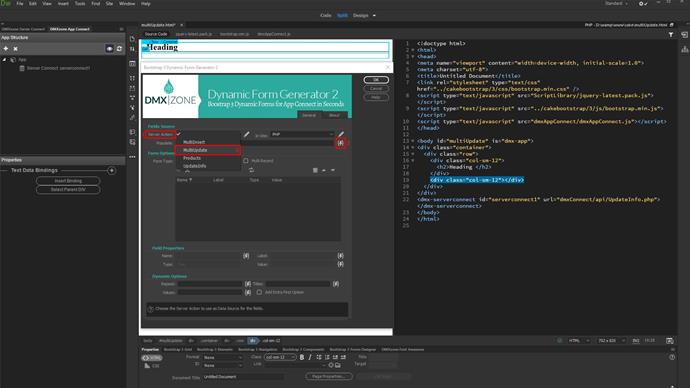Delete field with trash icon above table
Viewport: 690px width, 388px height.
tap(315, 170)
